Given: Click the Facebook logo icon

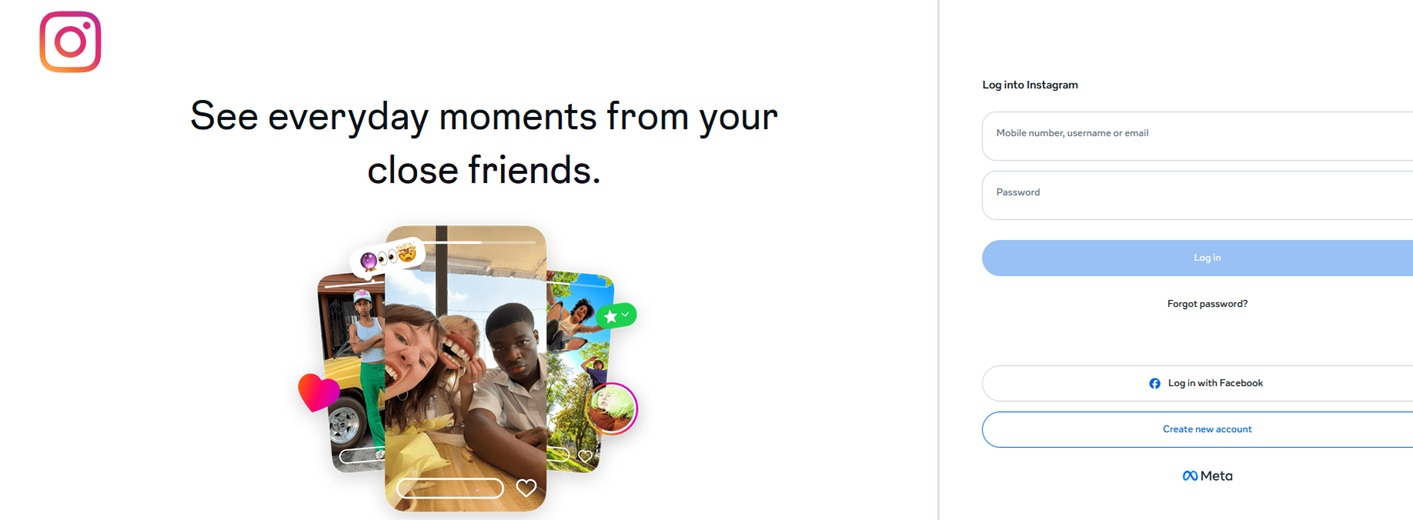Looking at the screenshot, I should 1155,384.
